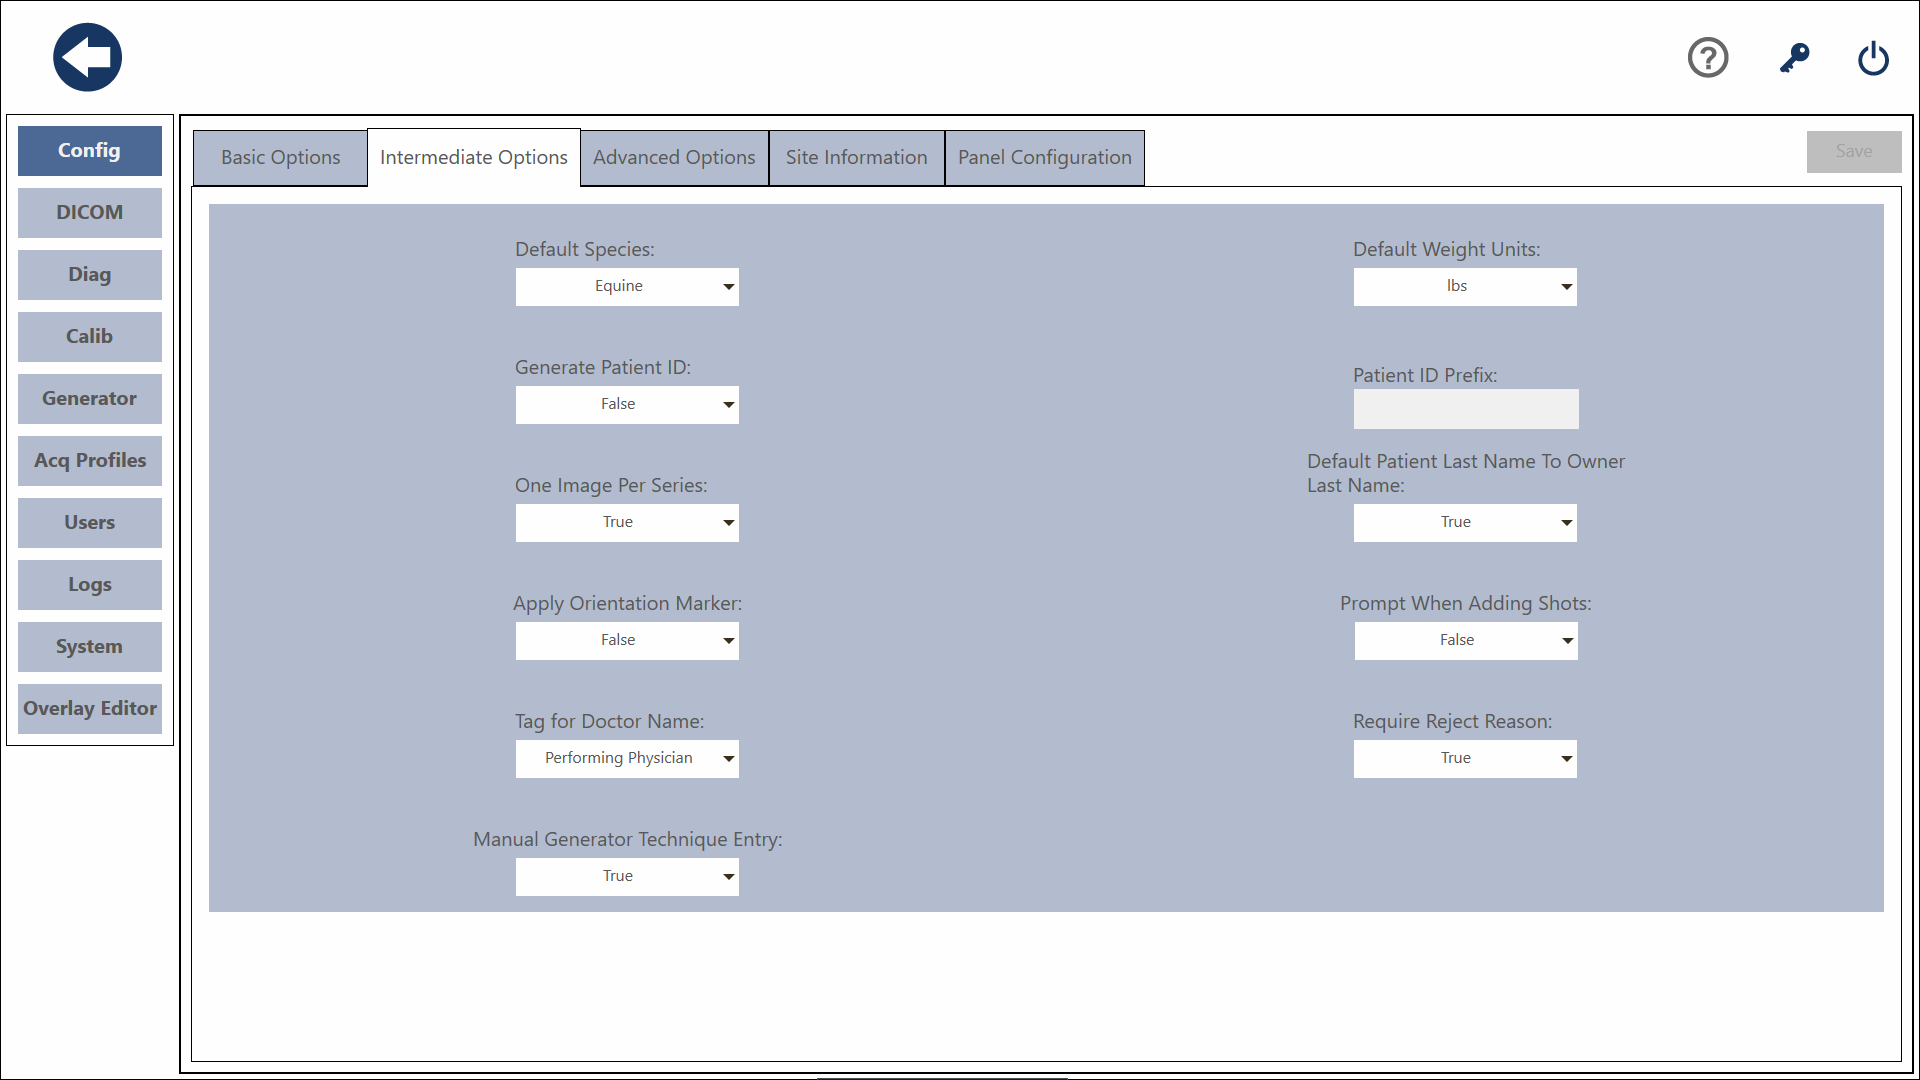Launch the Overlay Editor
Viewport: 1920px width, 1080px height.
click(90, 709)
